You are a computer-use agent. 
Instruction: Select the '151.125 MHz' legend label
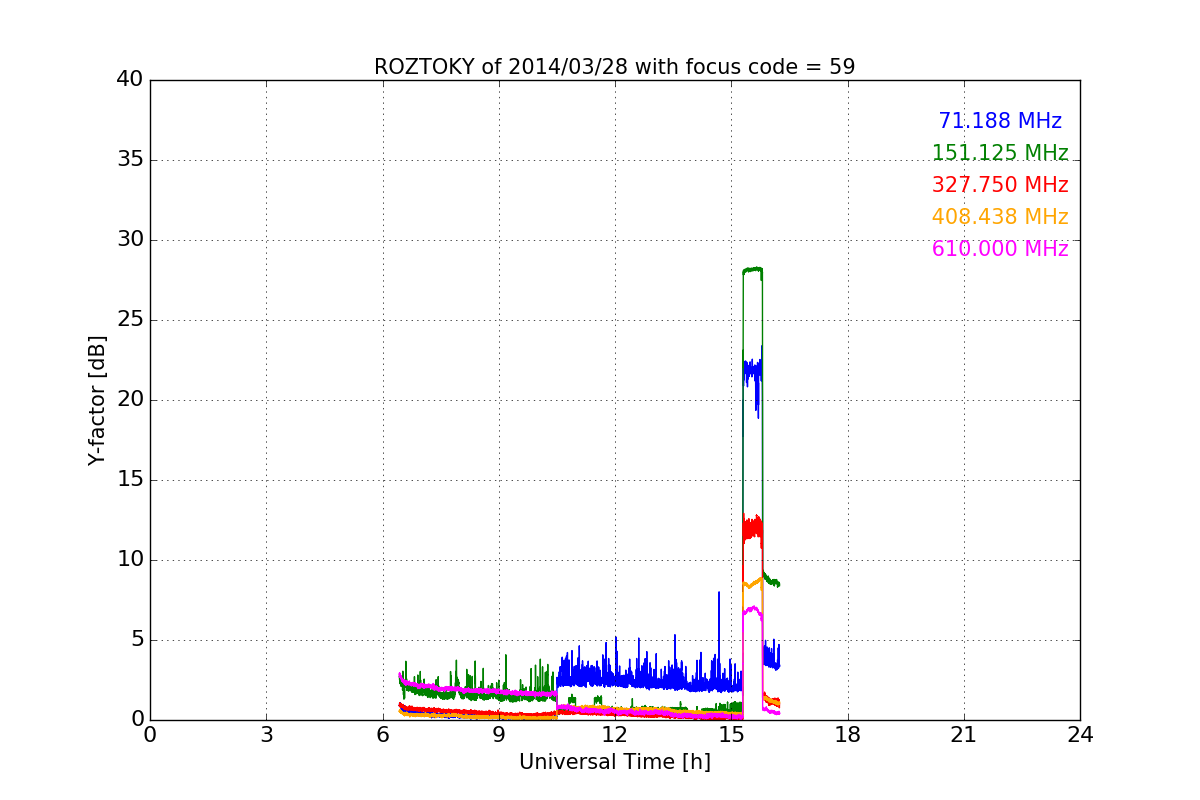click(x=1000, y=153)
